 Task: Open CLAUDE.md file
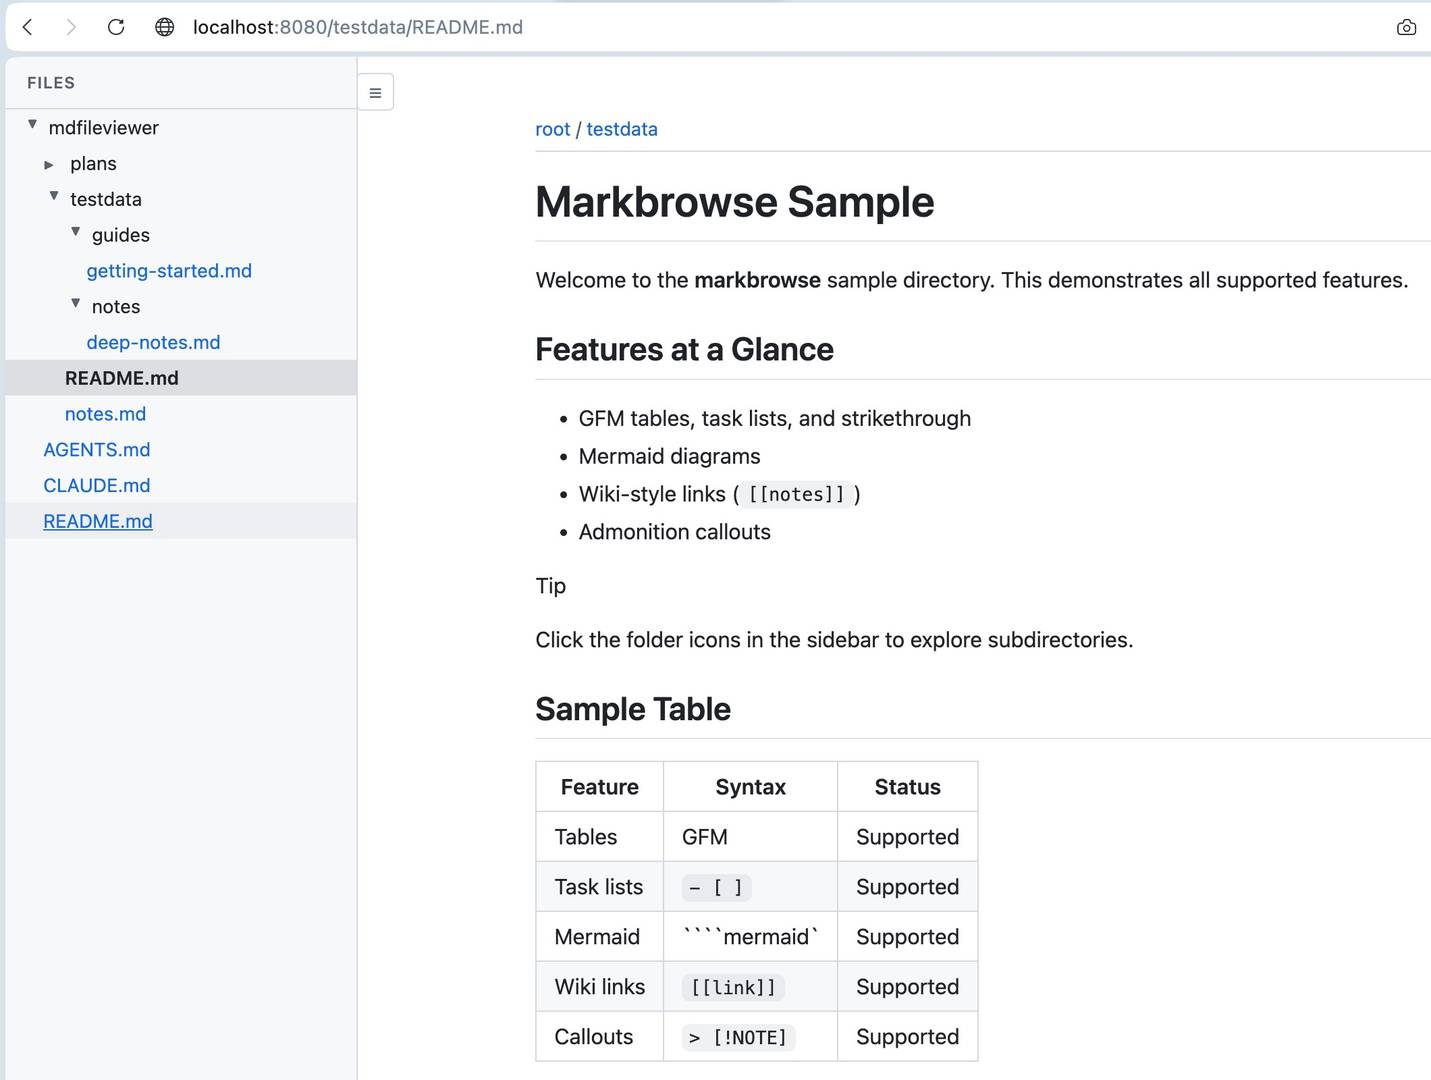tap(97, 485)
